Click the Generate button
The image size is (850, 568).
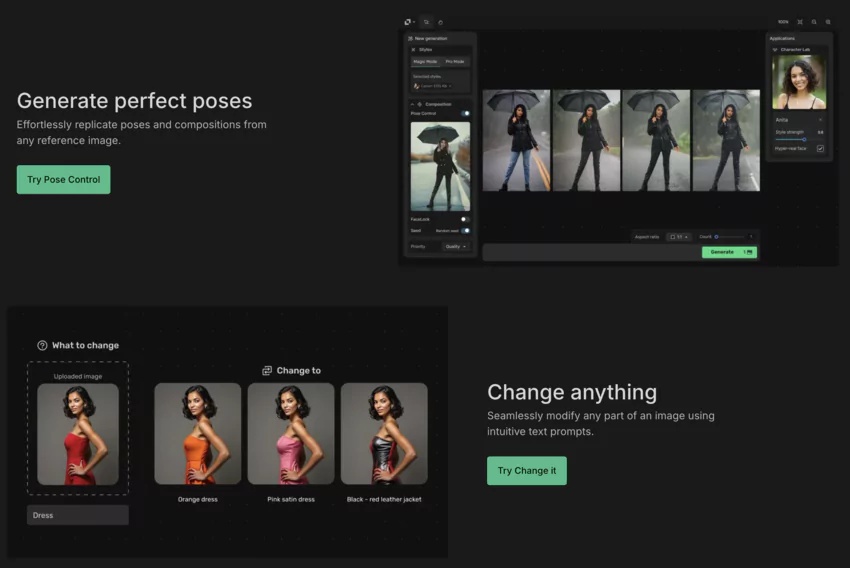tap(729, 252)
